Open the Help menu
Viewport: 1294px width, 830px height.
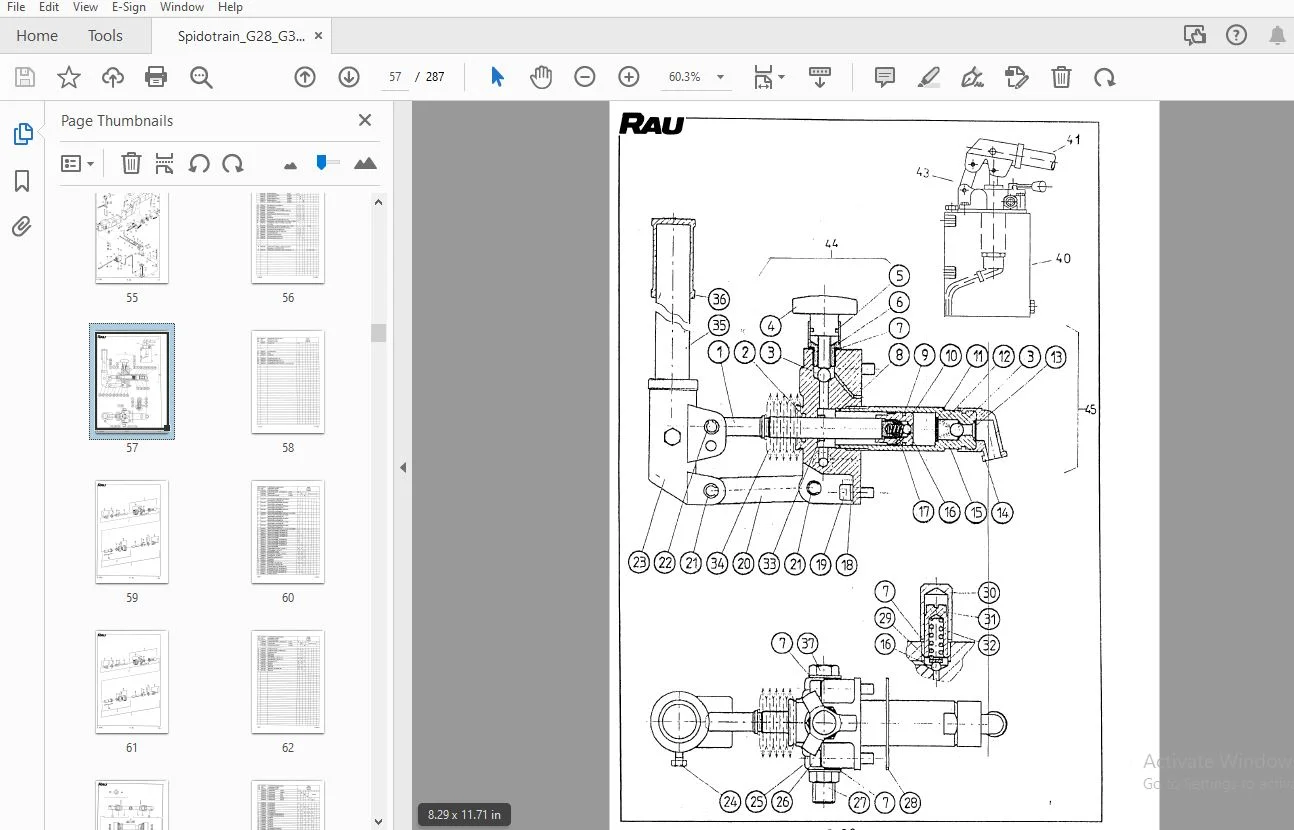tap(230, 7)
